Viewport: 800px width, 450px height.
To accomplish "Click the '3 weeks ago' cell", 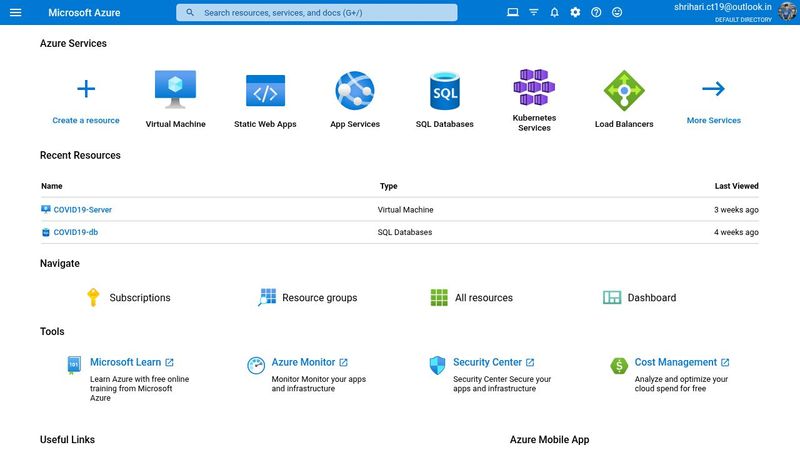I will click(x=736, y=210).
